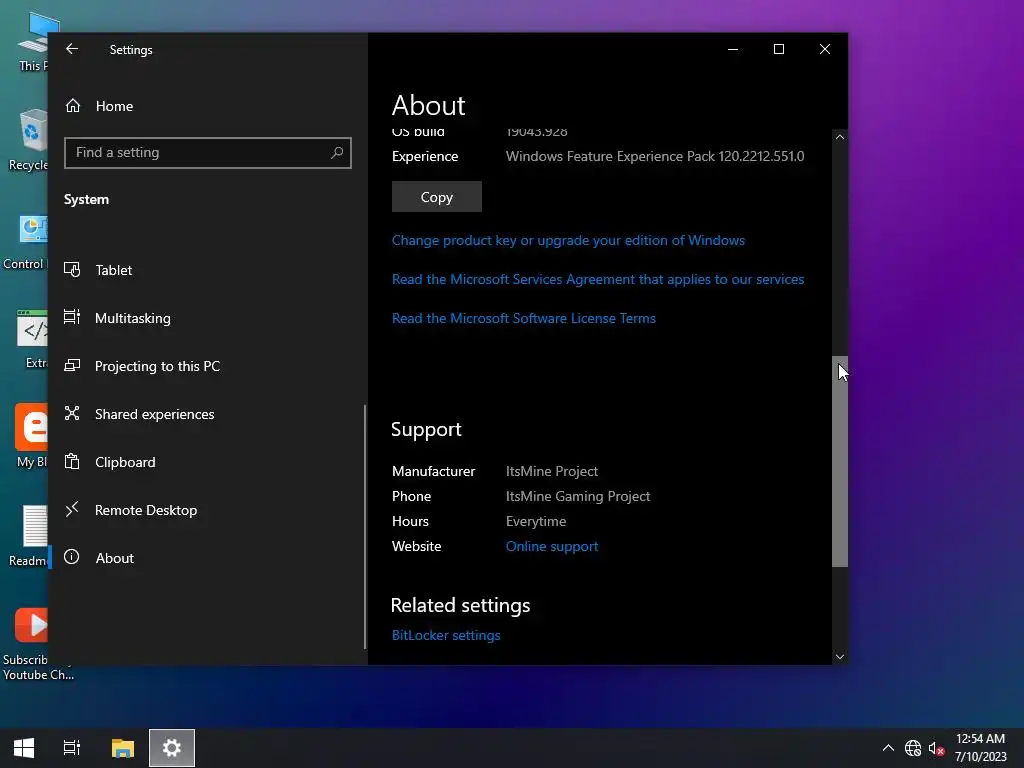Click the Settings gear on the taskbar
Image resolution: width=1024 pixels, height=768 pixels.
172,748
